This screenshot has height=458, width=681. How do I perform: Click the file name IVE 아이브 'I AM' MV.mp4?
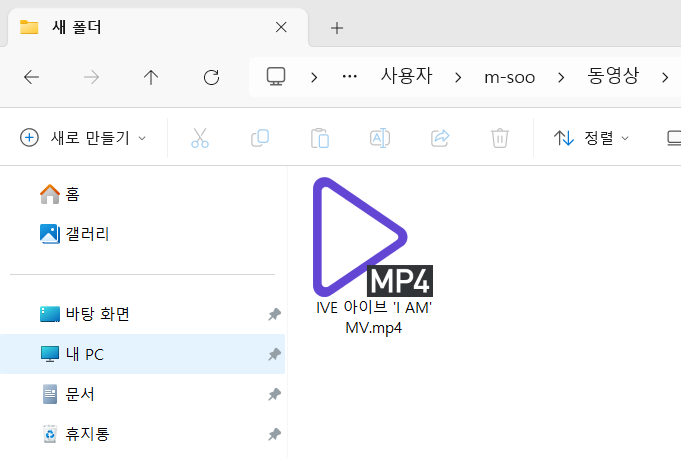point(374,317)
